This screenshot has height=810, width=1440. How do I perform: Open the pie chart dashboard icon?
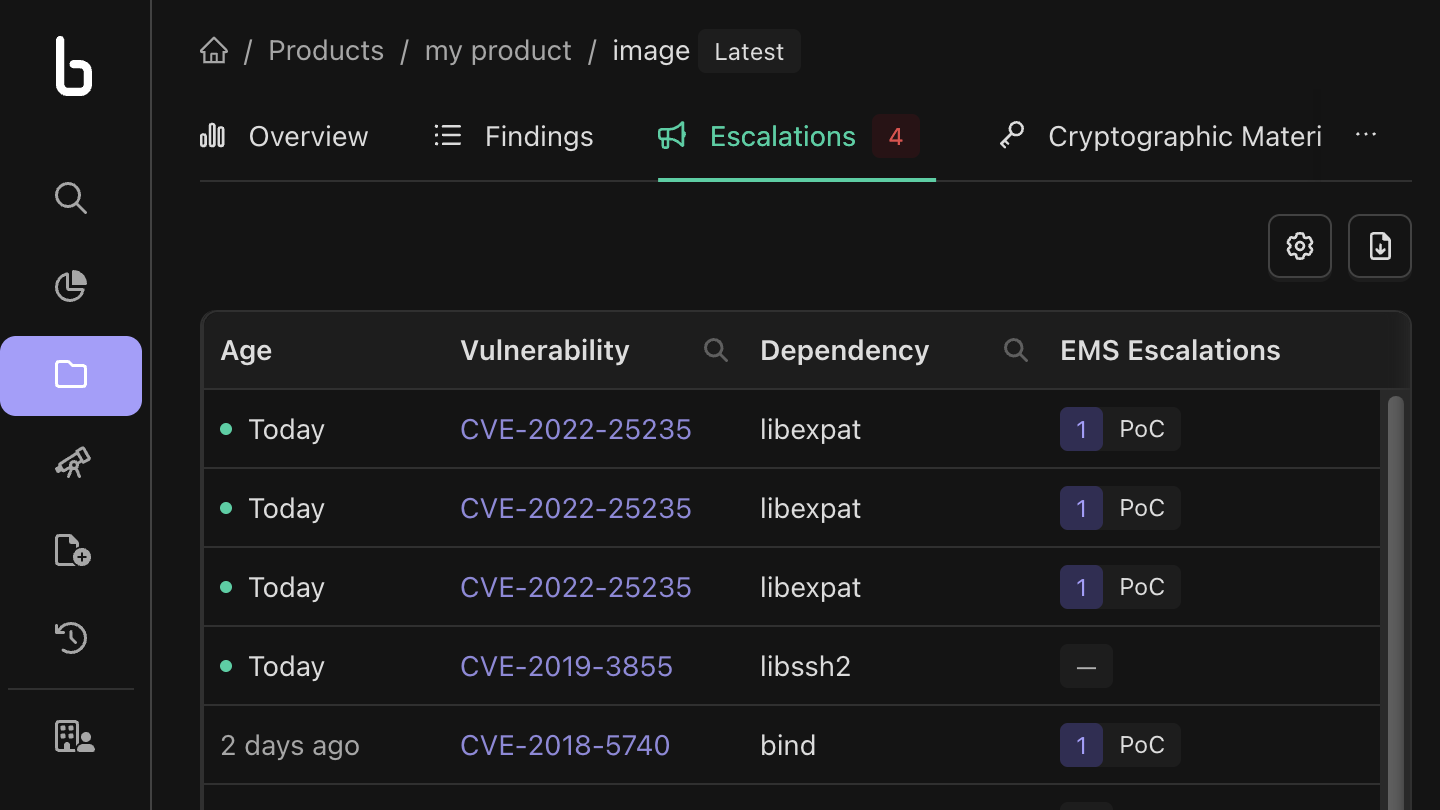tap(71, 286)
